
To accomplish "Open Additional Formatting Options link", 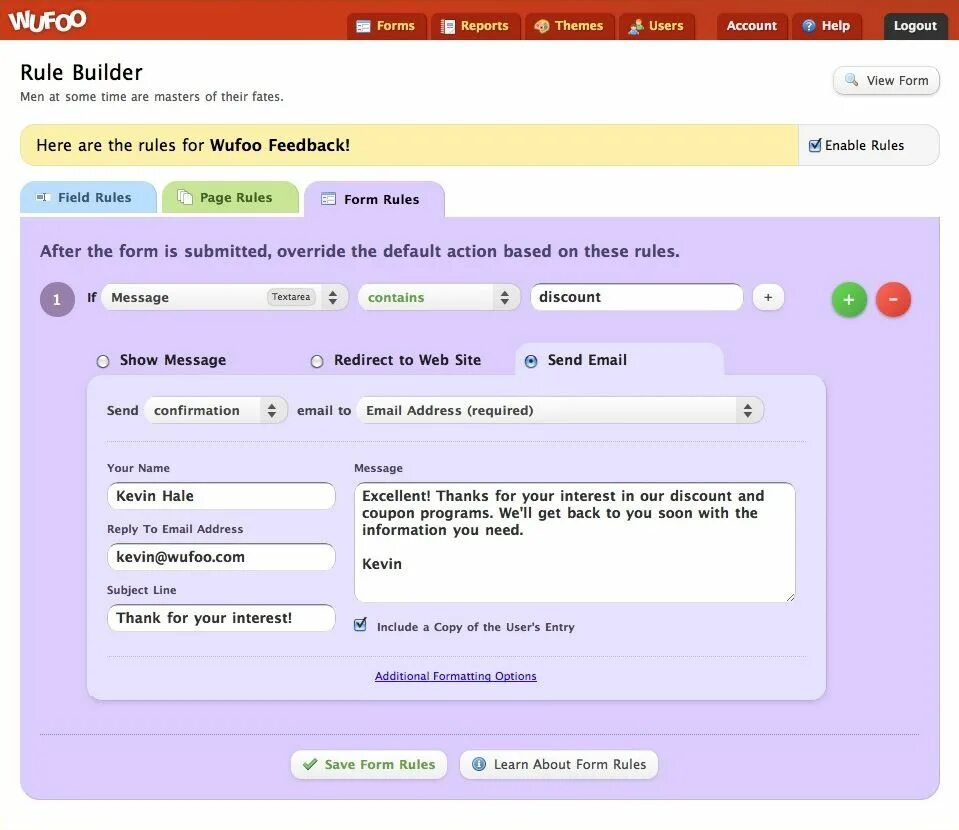I will point(456,676).
